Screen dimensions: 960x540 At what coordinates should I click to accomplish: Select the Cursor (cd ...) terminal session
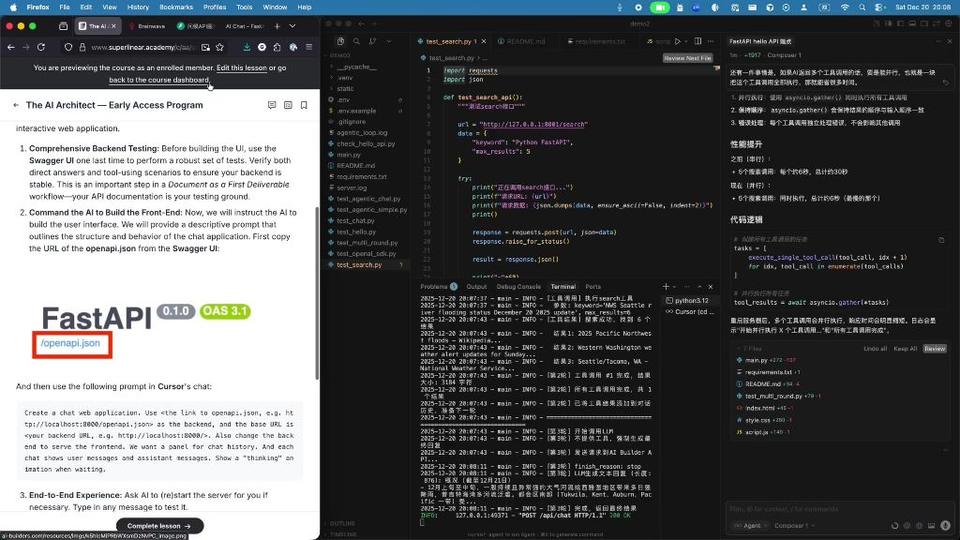(689, 312)
